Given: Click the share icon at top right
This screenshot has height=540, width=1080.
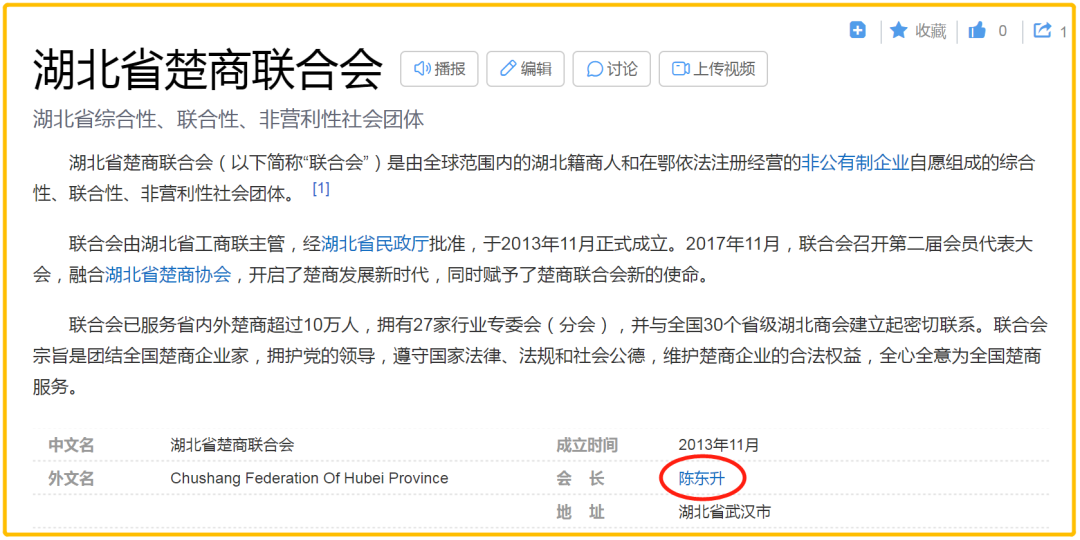Looking at the screenshot, I should (x=1043, y=30).
